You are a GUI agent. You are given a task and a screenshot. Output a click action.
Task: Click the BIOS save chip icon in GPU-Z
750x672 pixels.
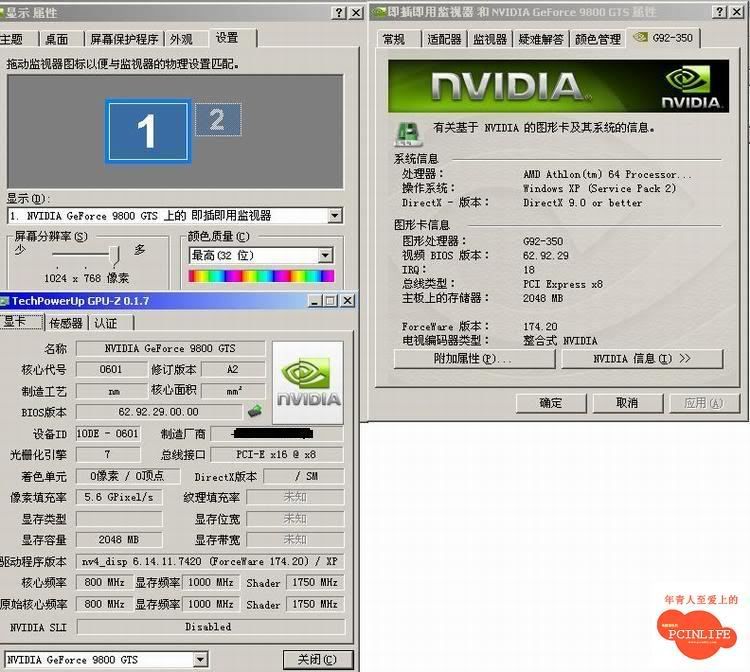(255, 411)
